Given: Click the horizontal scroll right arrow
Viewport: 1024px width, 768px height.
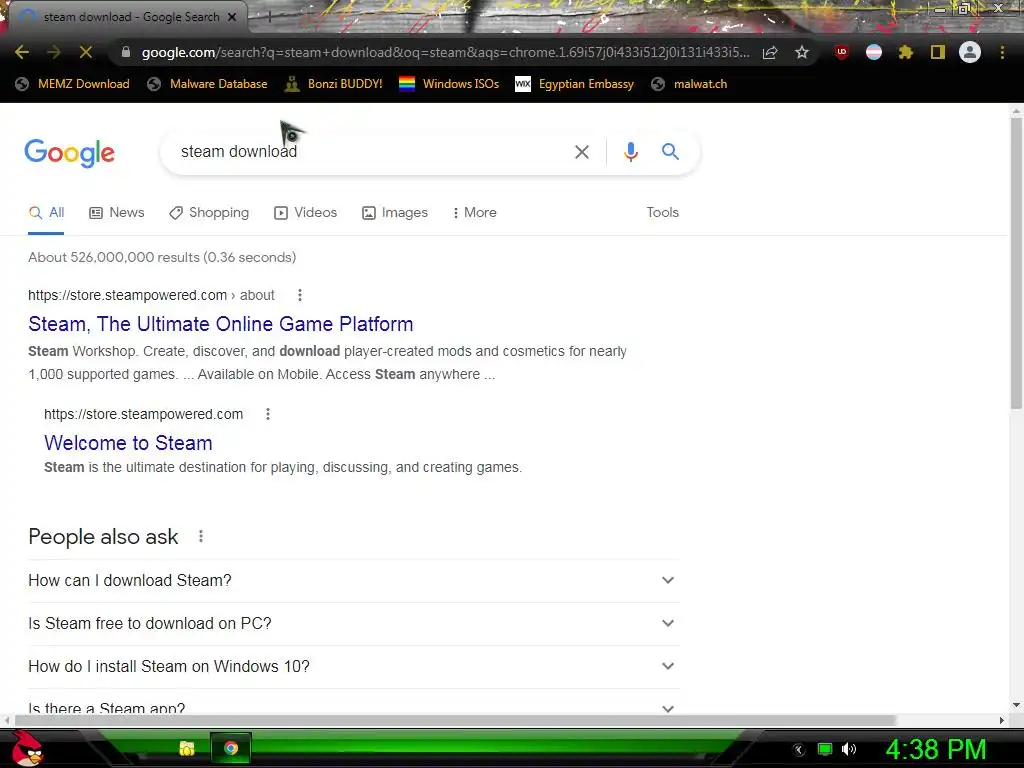Looking at the screenshot, I should pyautogui.click(x=1002, y=720).
